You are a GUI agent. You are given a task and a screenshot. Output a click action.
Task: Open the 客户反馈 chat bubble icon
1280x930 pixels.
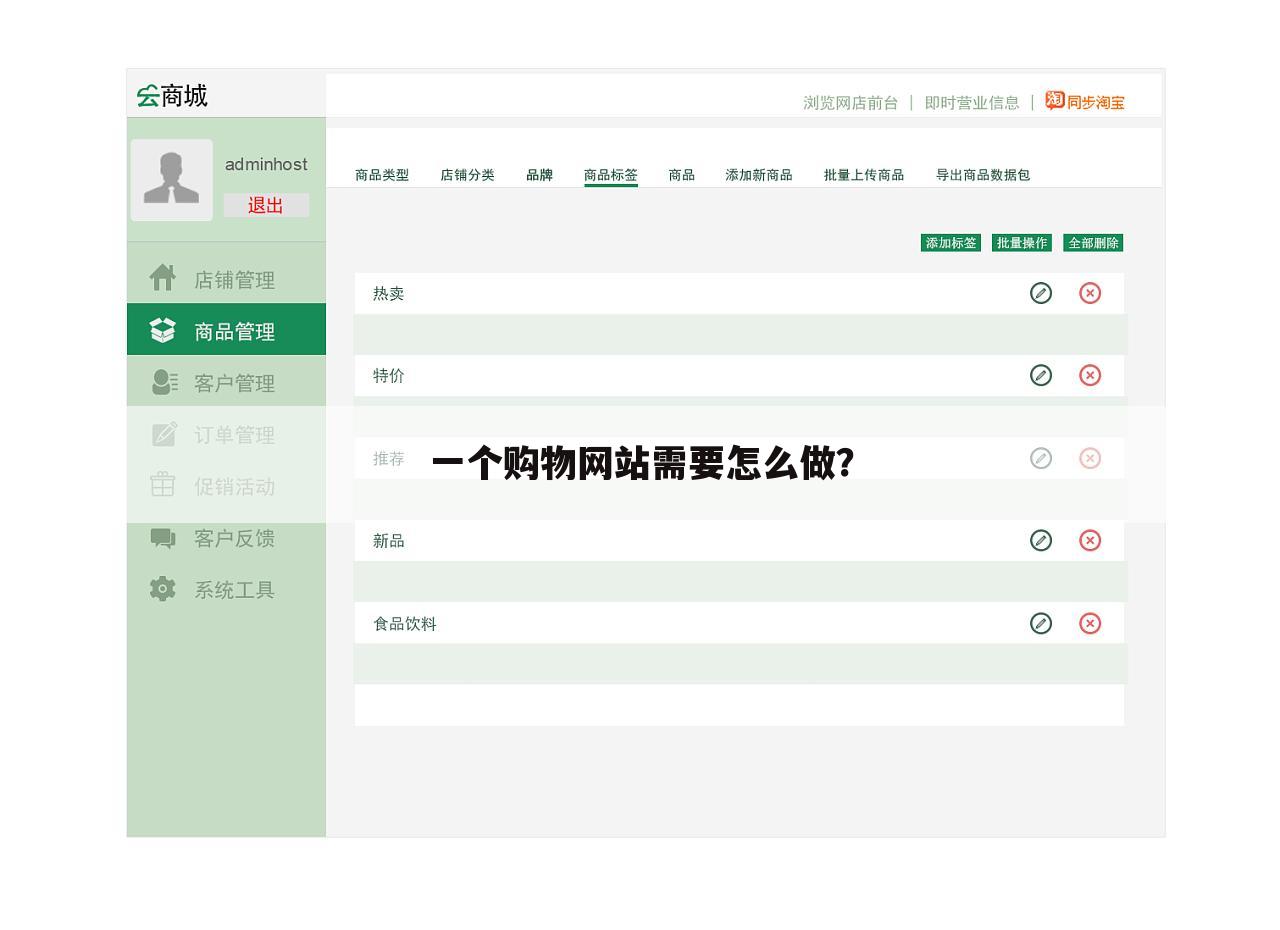(163, 538)
